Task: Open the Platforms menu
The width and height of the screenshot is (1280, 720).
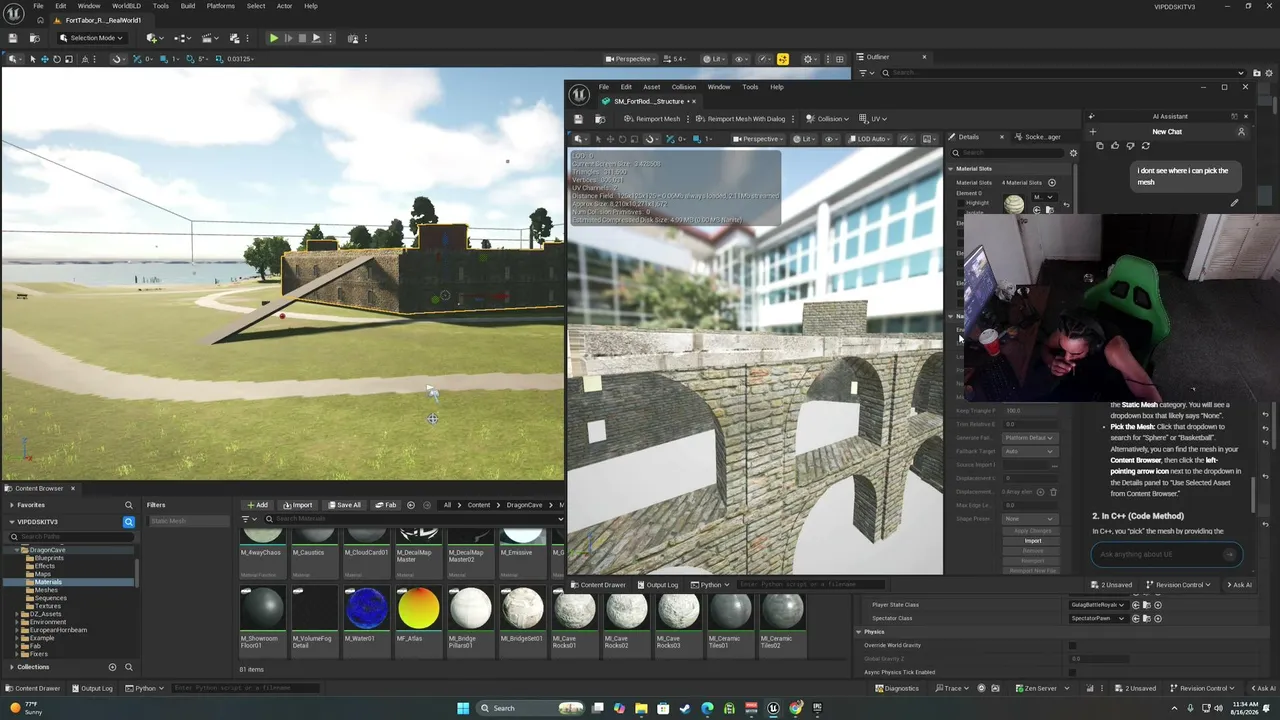Action: (x=220, y=6)
